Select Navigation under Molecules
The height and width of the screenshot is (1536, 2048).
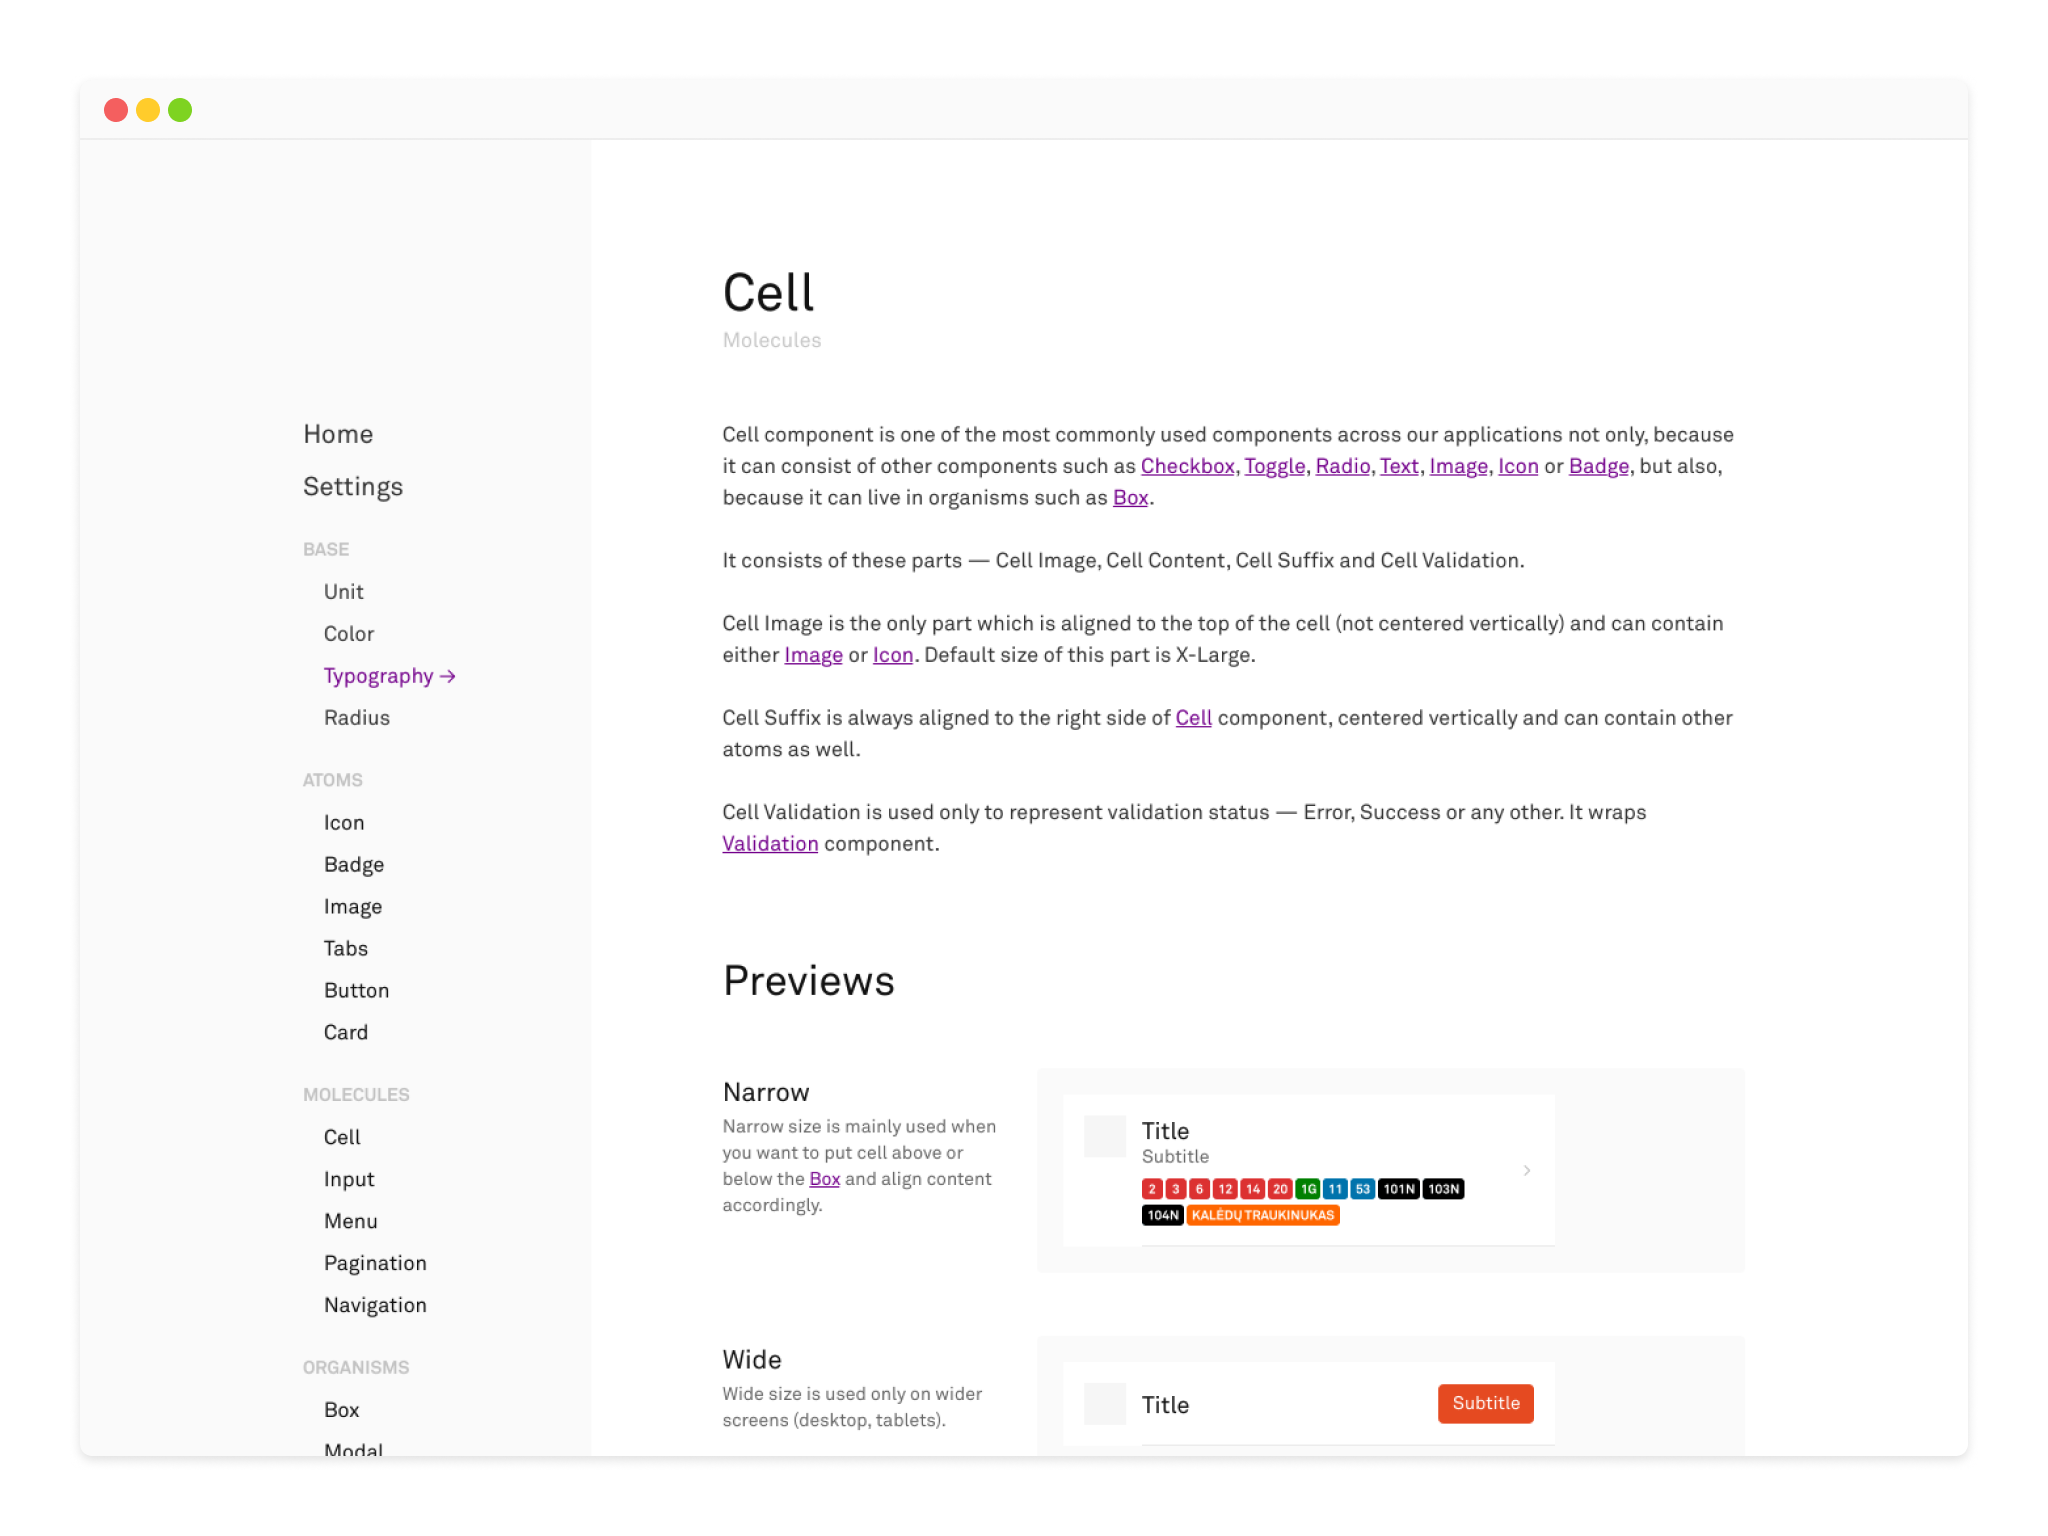pyautogui.click(x=374, y=1305)
